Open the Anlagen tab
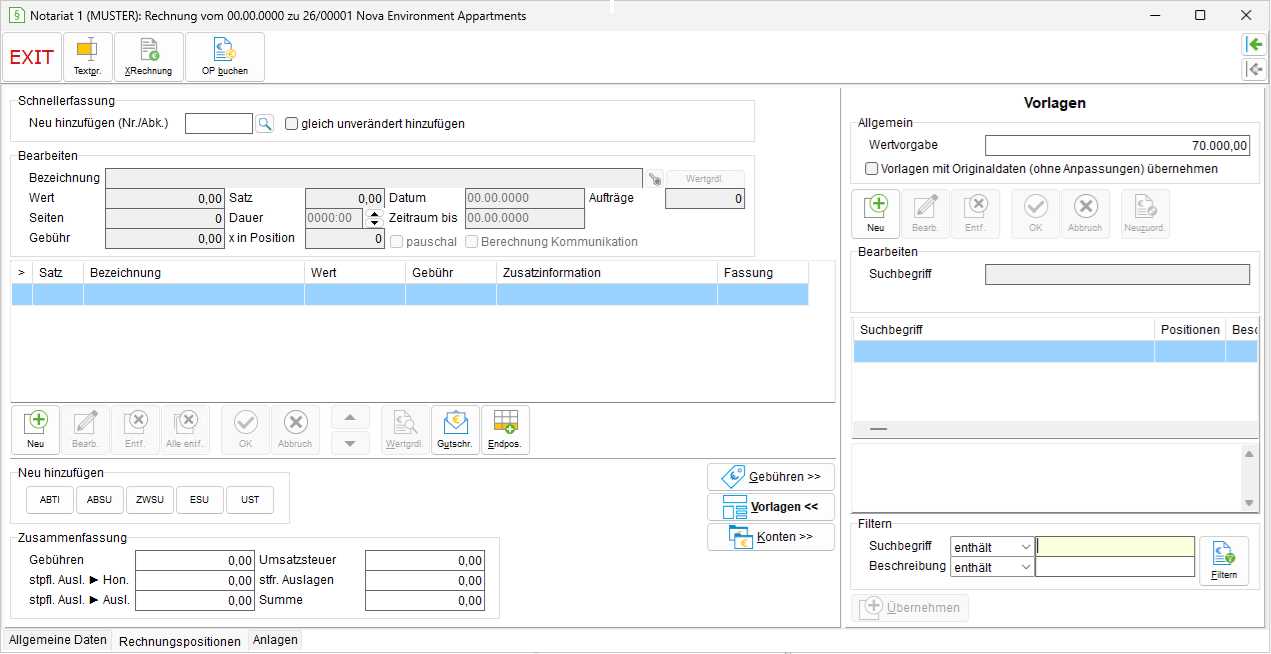 pyautogui.click(x=275, y=640)
